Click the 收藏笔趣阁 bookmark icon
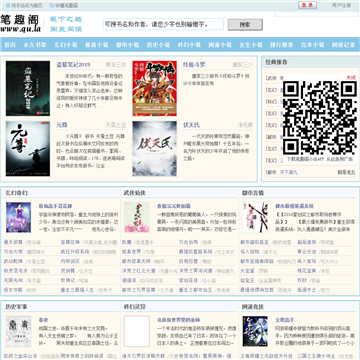This screenshot has height=360, width=360. tap(52, 5)
